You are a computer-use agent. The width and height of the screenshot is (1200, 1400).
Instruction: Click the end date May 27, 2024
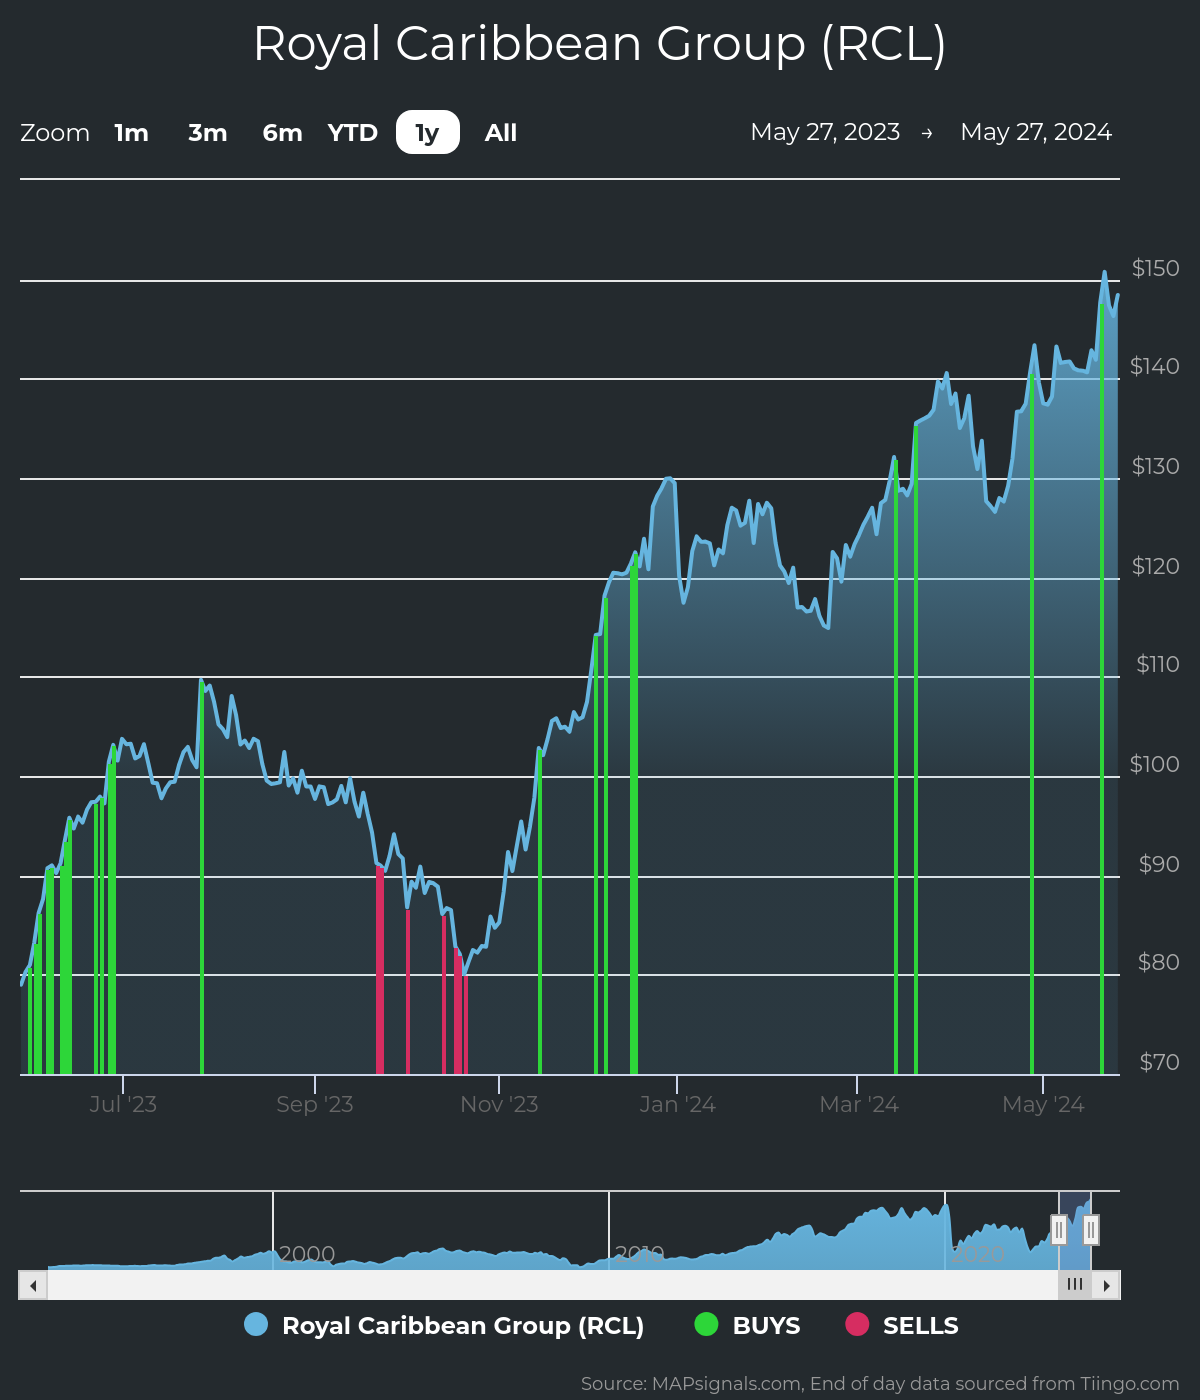tap(1036, 132)
